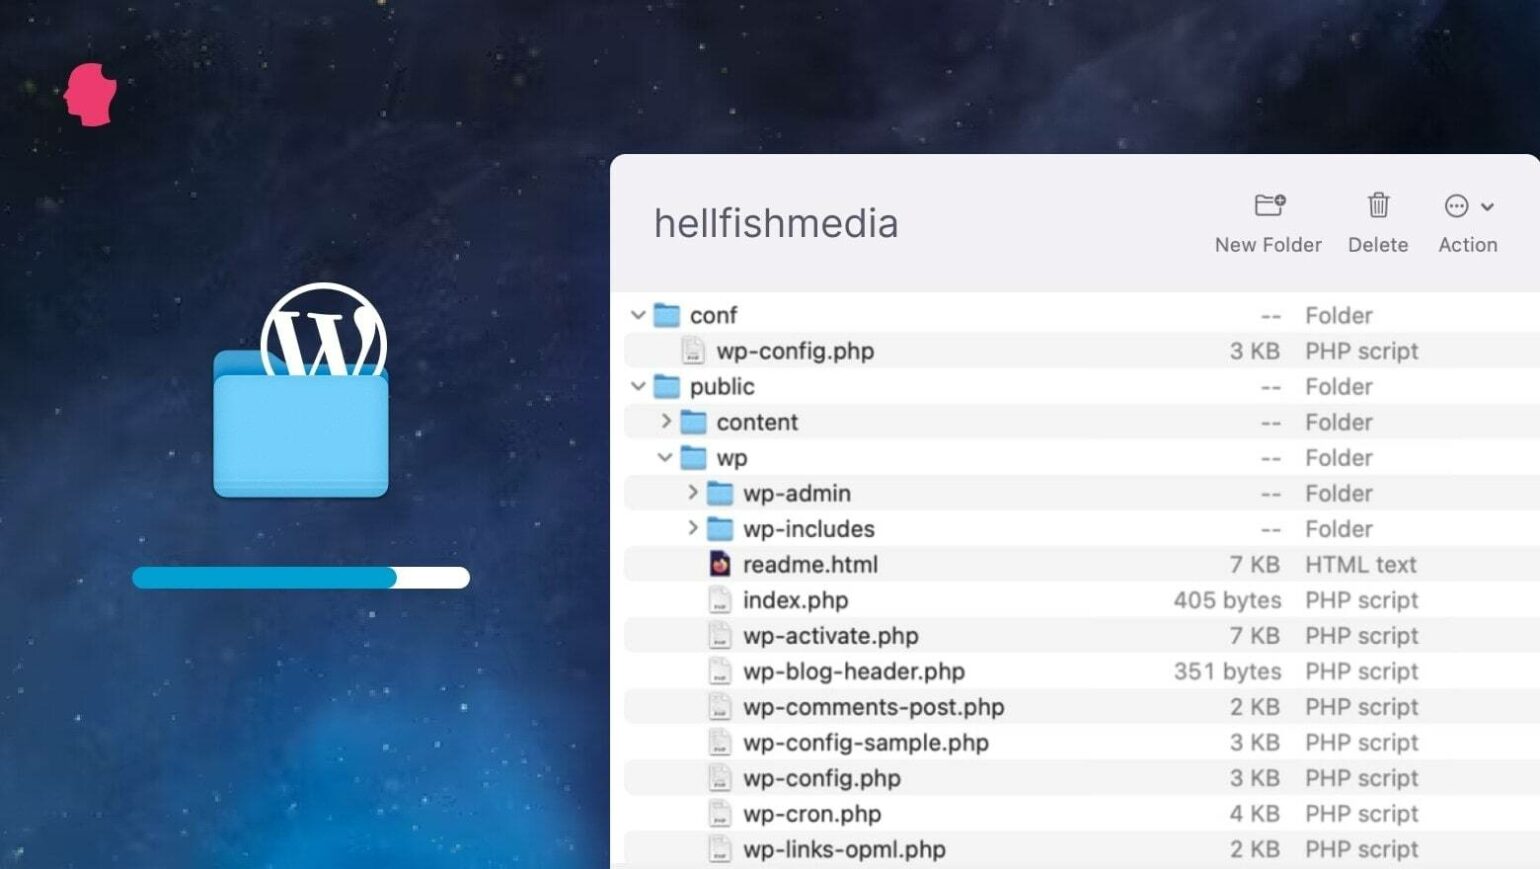The width and height of the screenshot is (1540, 869).
Task: Expand the content folder chevron
Action: click(x=666, y=422)
